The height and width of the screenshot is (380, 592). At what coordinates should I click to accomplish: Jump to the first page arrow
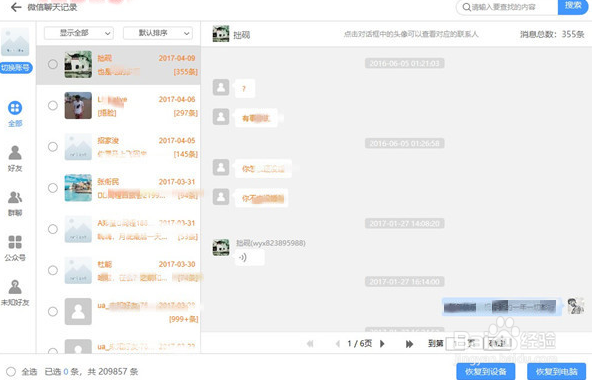coord(310,344)
